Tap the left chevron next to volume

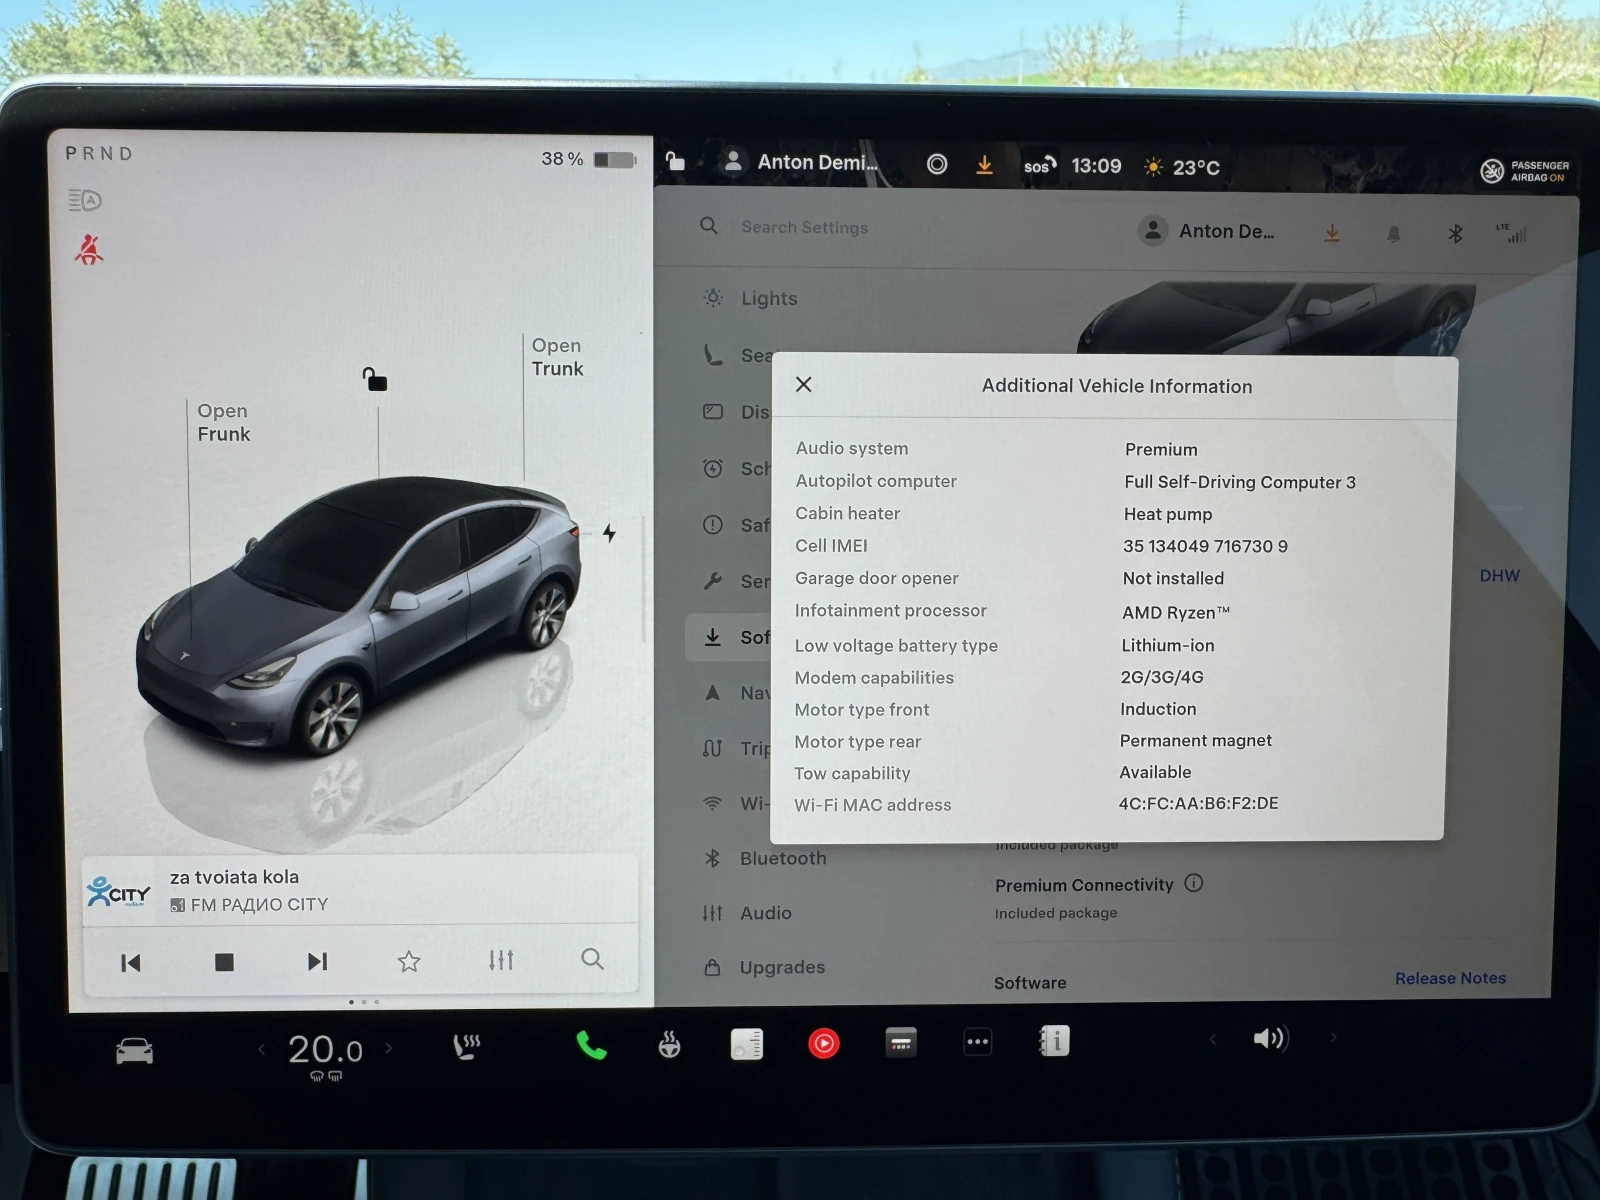pyautogui.click(x=1212, y=1038)
